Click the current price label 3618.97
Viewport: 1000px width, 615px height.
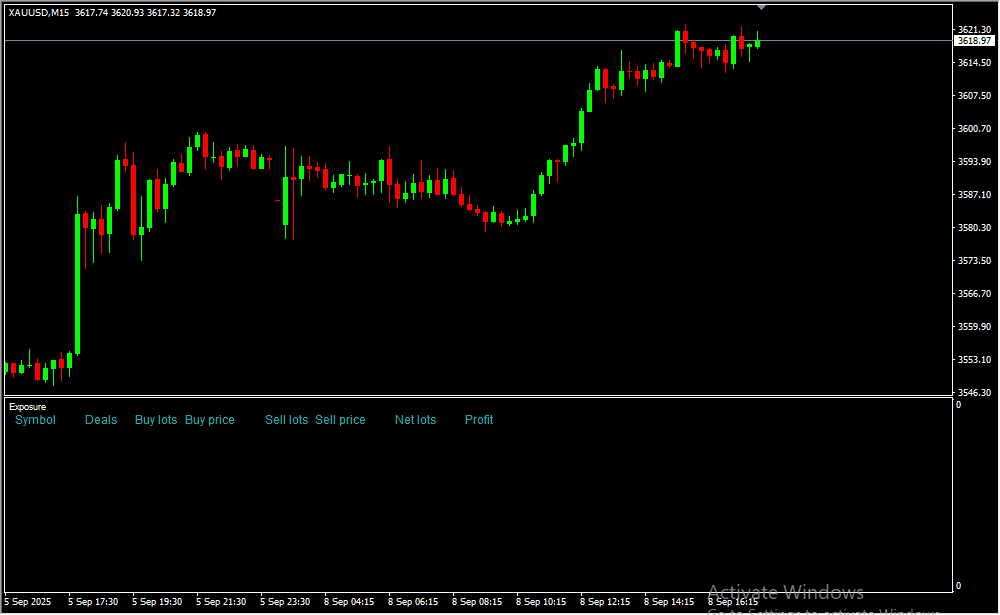pyautogui.click(x=973, y=41)
